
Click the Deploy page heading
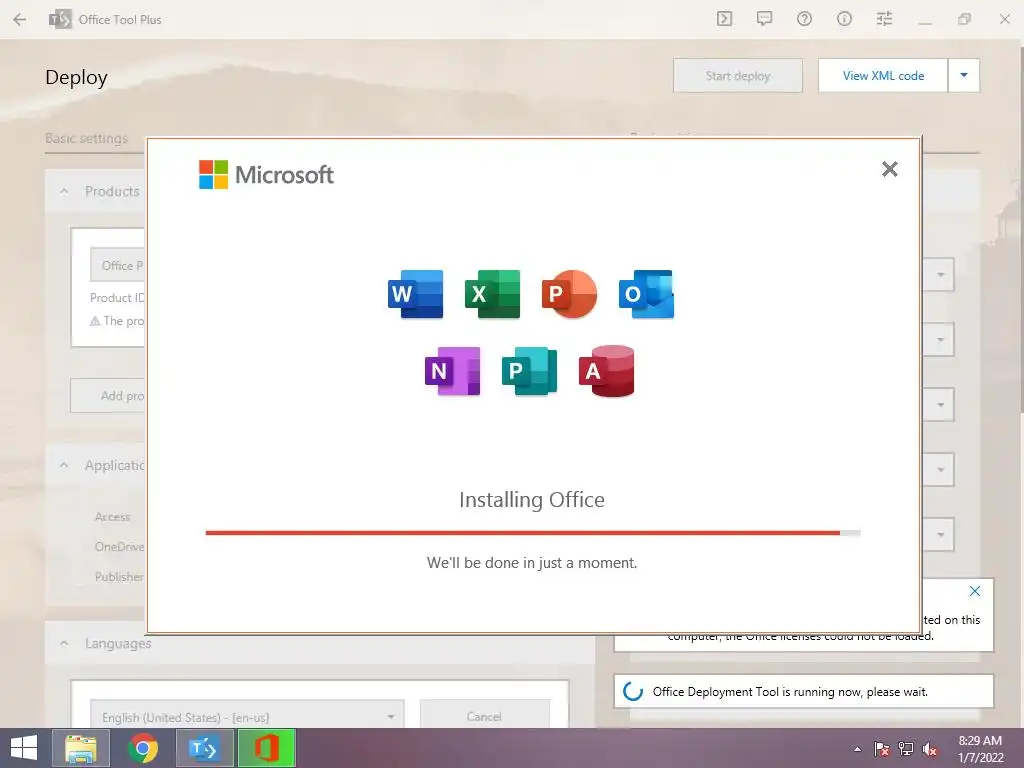point(76,77)
